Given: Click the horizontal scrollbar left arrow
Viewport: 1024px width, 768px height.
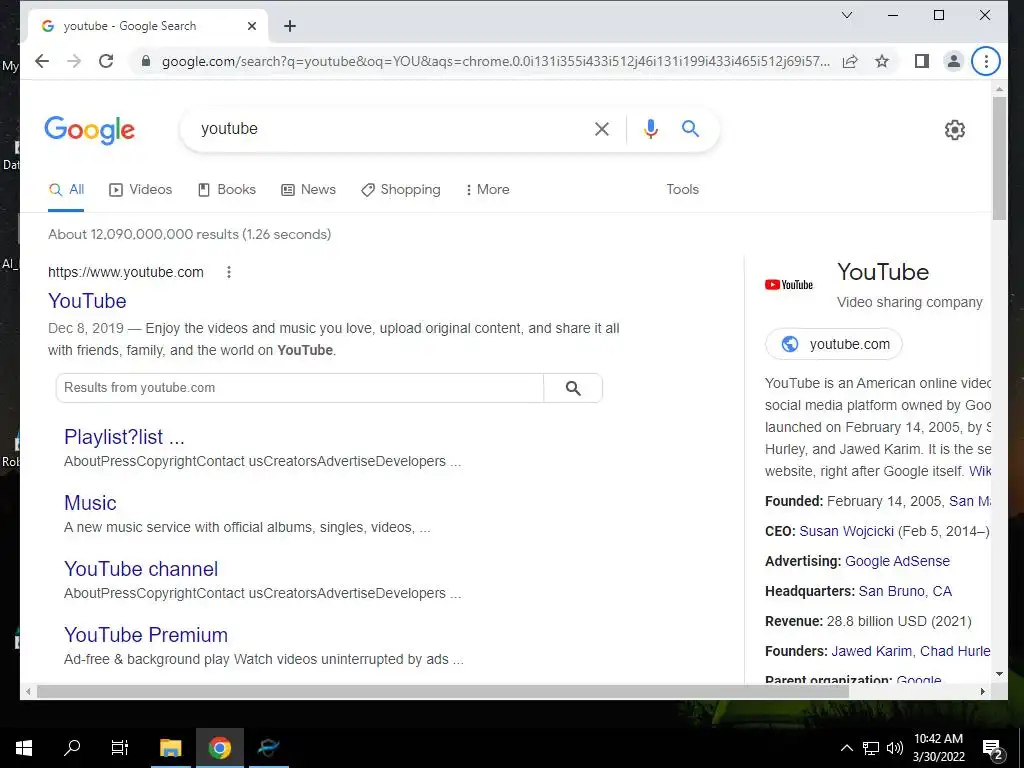Looking at the screenshot, I should 28,692.
